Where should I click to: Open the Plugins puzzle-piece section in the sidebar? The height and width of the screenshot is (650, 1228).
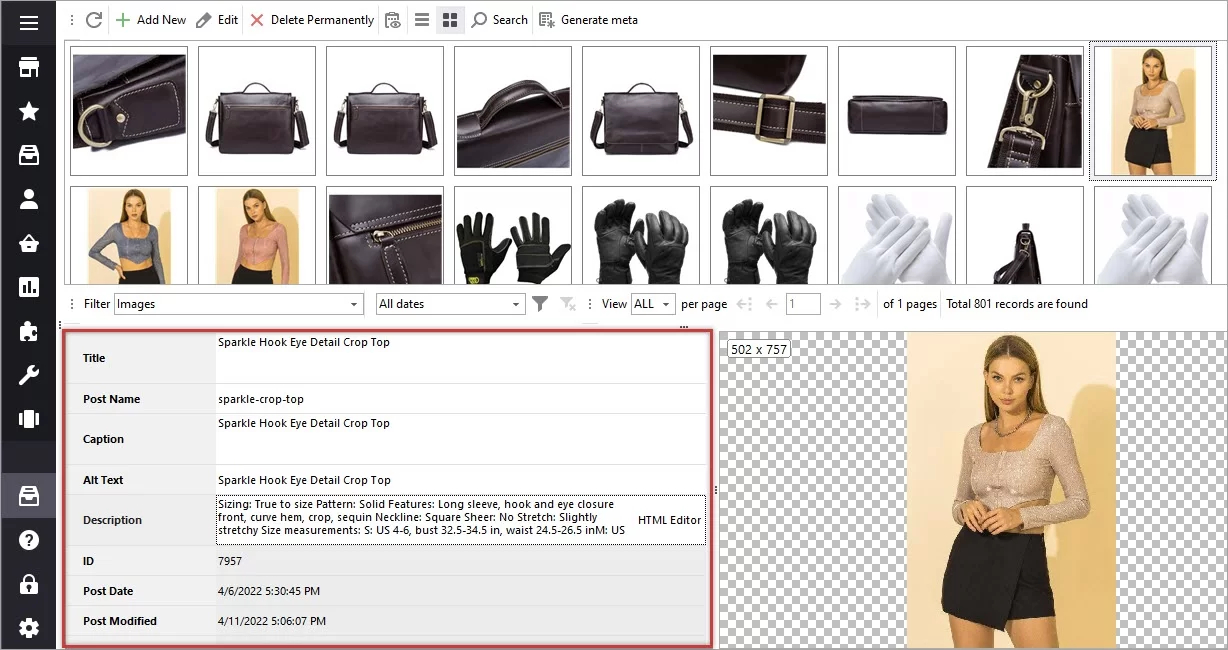27,333
